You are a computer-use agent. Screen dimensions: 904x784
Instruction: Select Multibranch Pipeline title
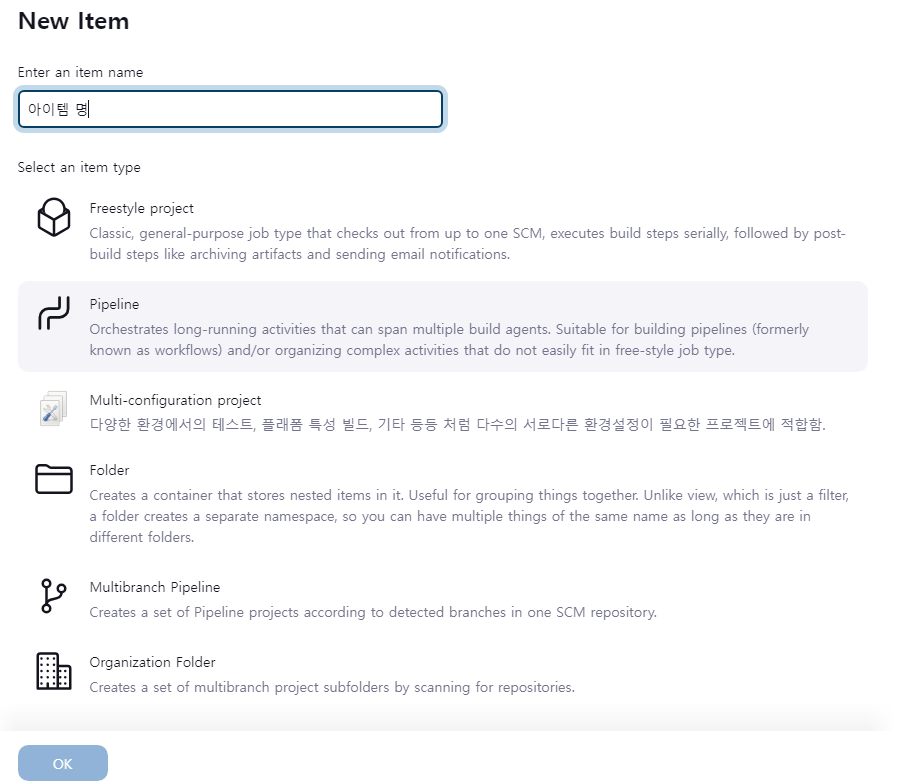[x=155, y=587]
